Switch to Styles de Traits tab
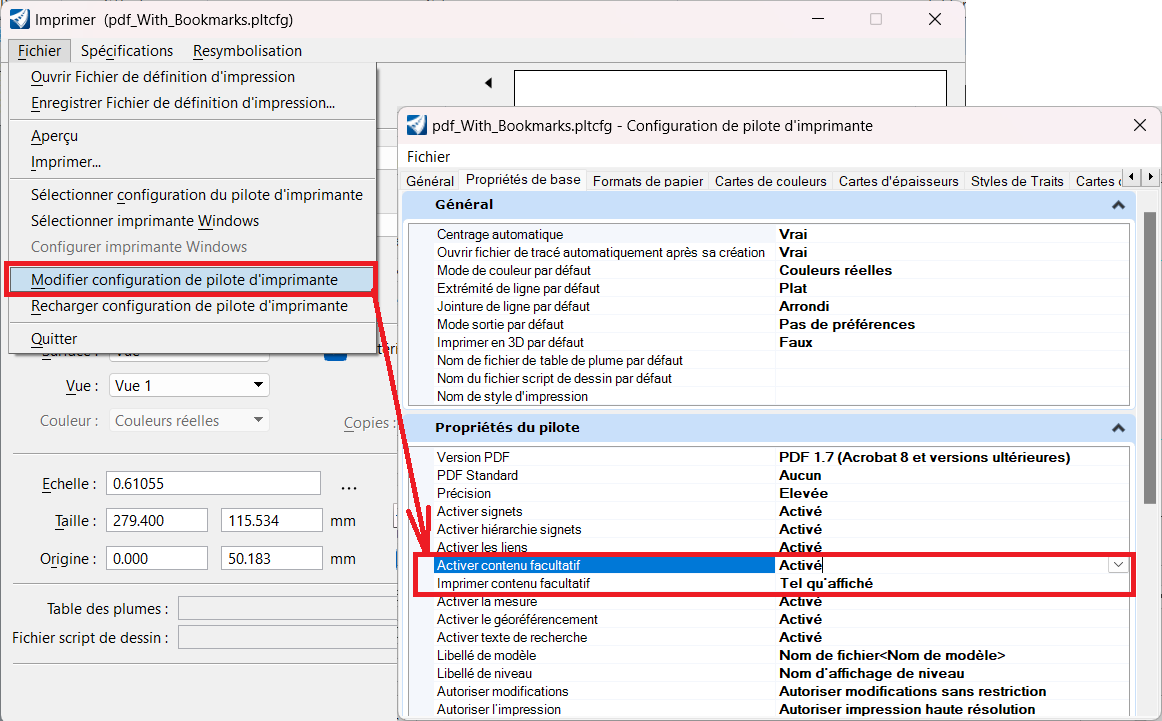The height and width of the screenshot is (721, 1162). [1017, 181]
